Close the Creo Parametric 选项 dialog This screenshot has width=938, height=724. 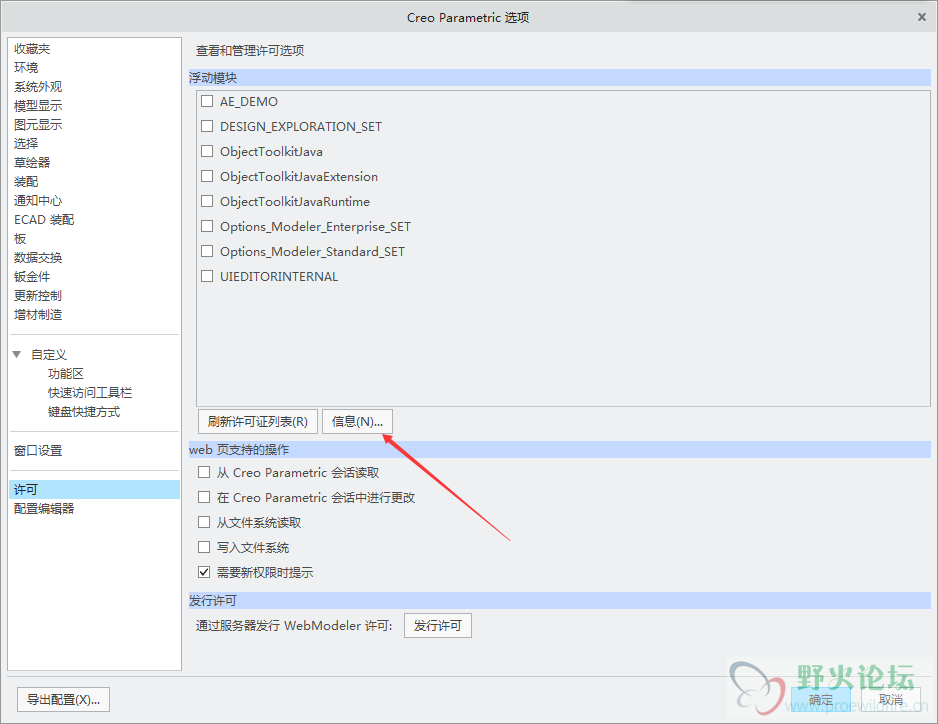coord(922,17)
